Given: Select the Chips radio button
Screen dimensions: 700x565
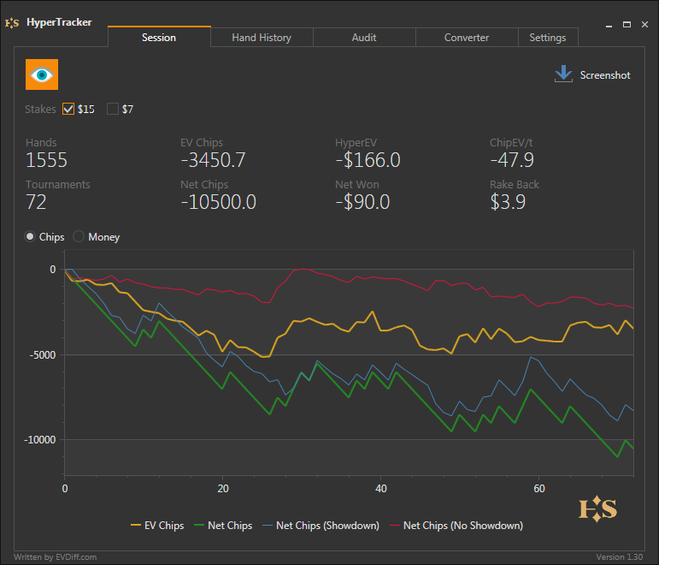Looking at the screenshot, I should [x=31, y=237].
